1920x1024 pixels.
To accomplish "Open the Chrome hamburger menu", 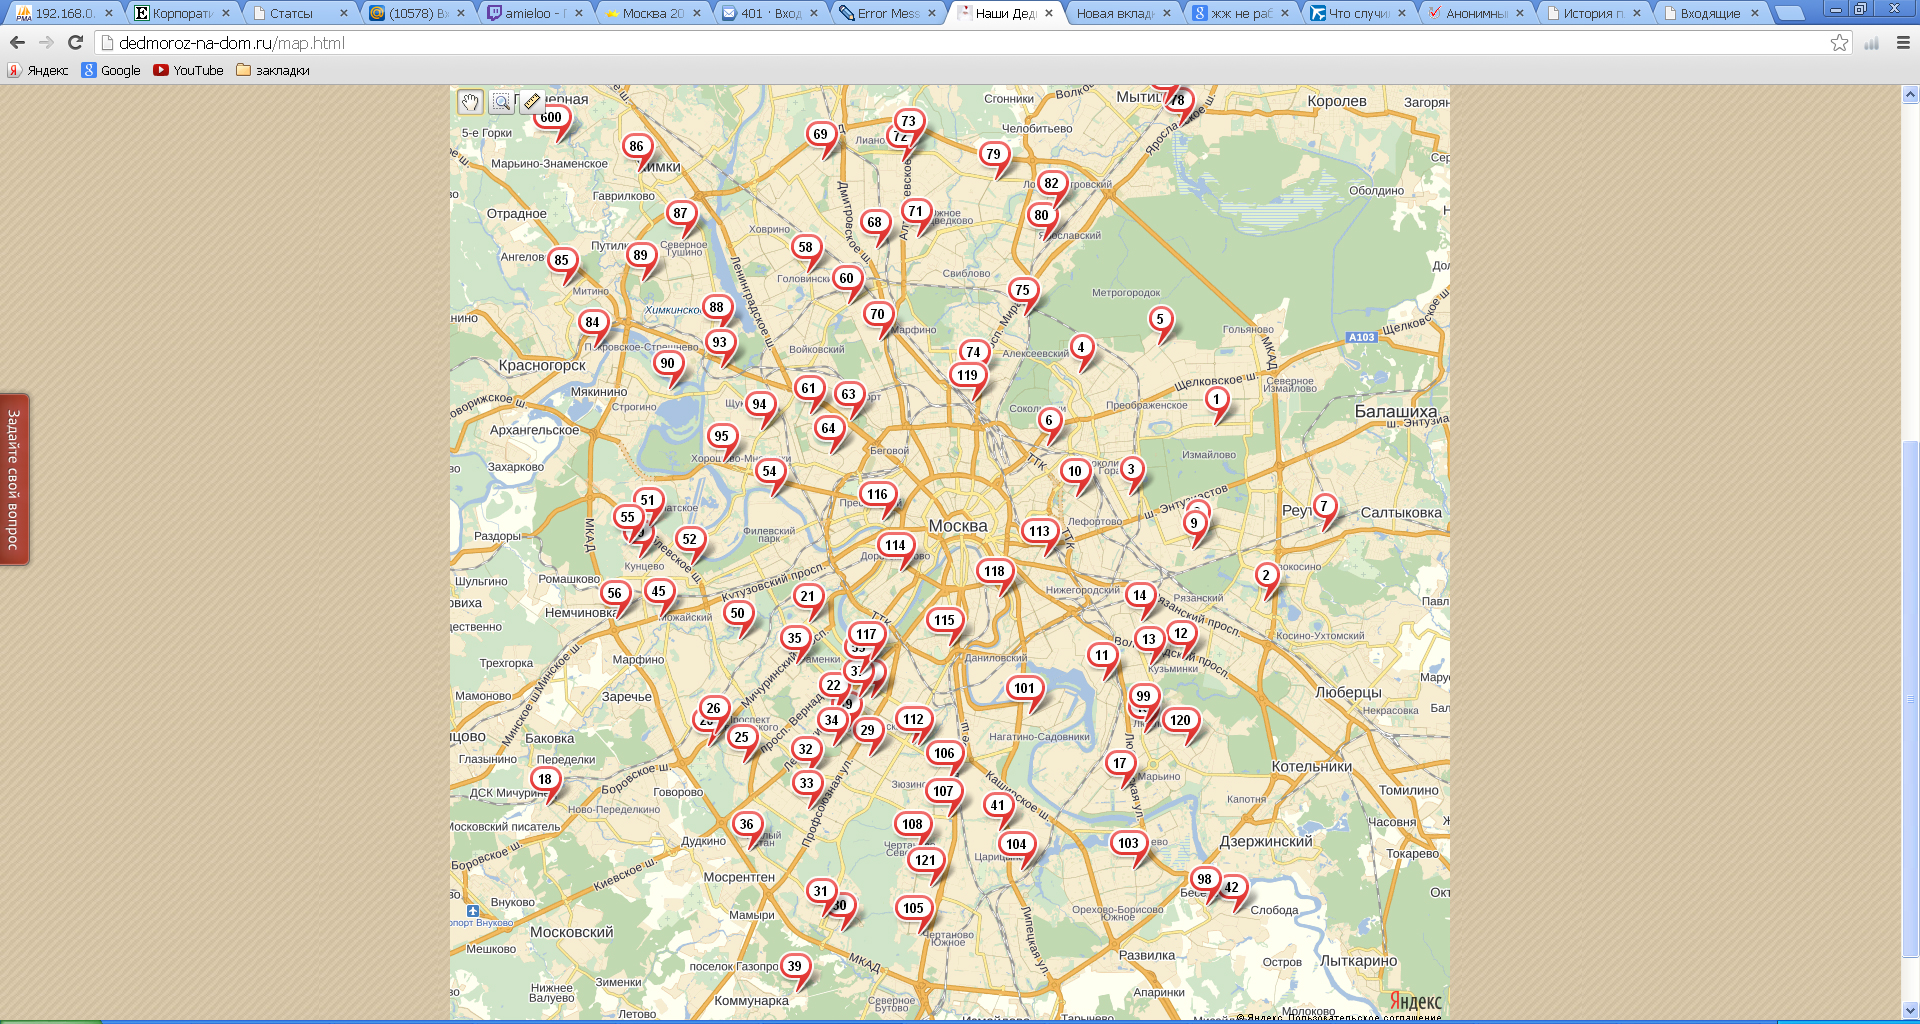I will click(1903, 43).
